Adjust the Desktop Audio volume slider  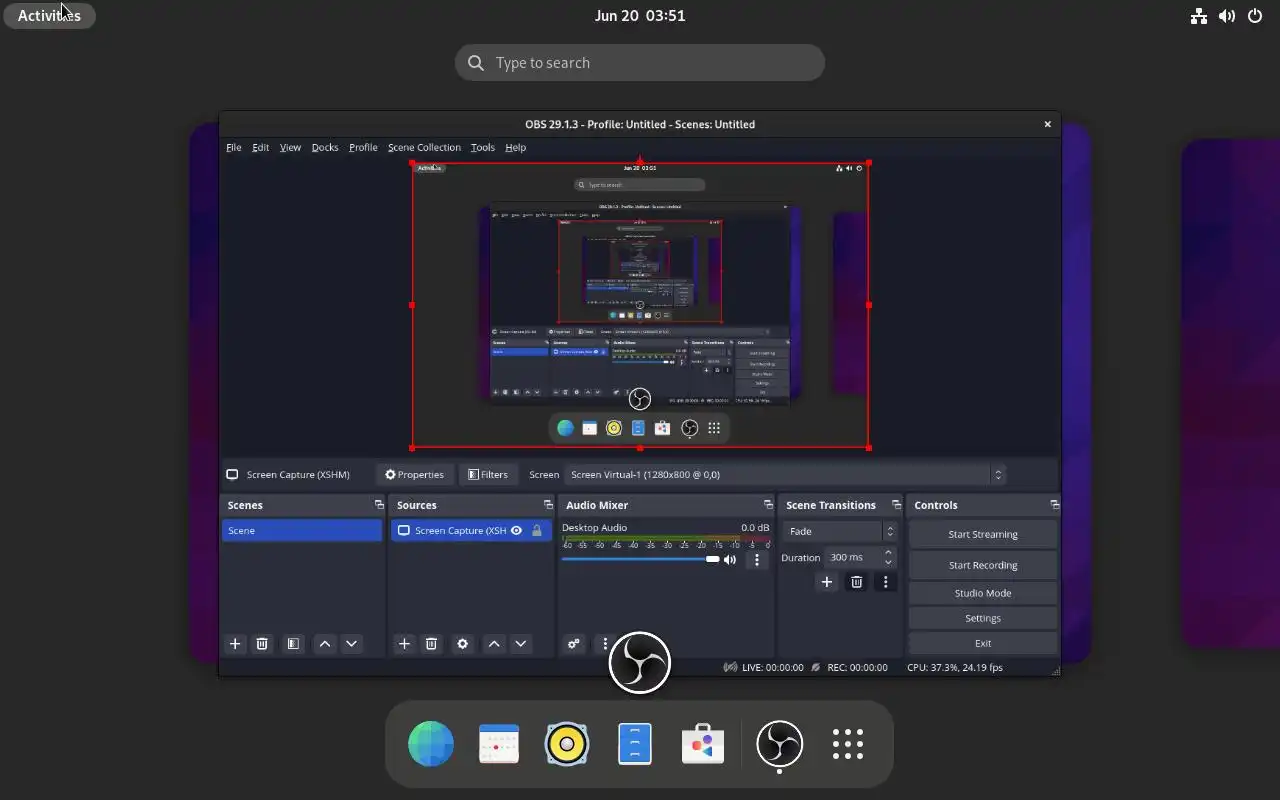click(640, 559)
